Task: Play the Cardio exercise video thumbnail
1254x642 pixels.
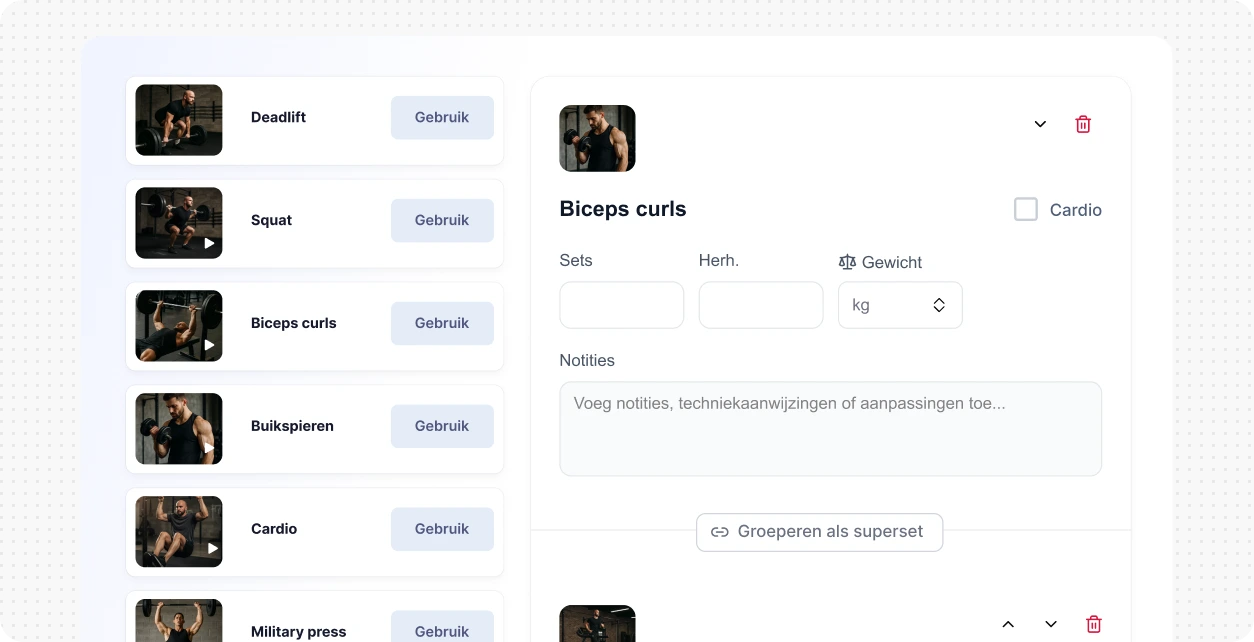Action: [x=179, y=531]
